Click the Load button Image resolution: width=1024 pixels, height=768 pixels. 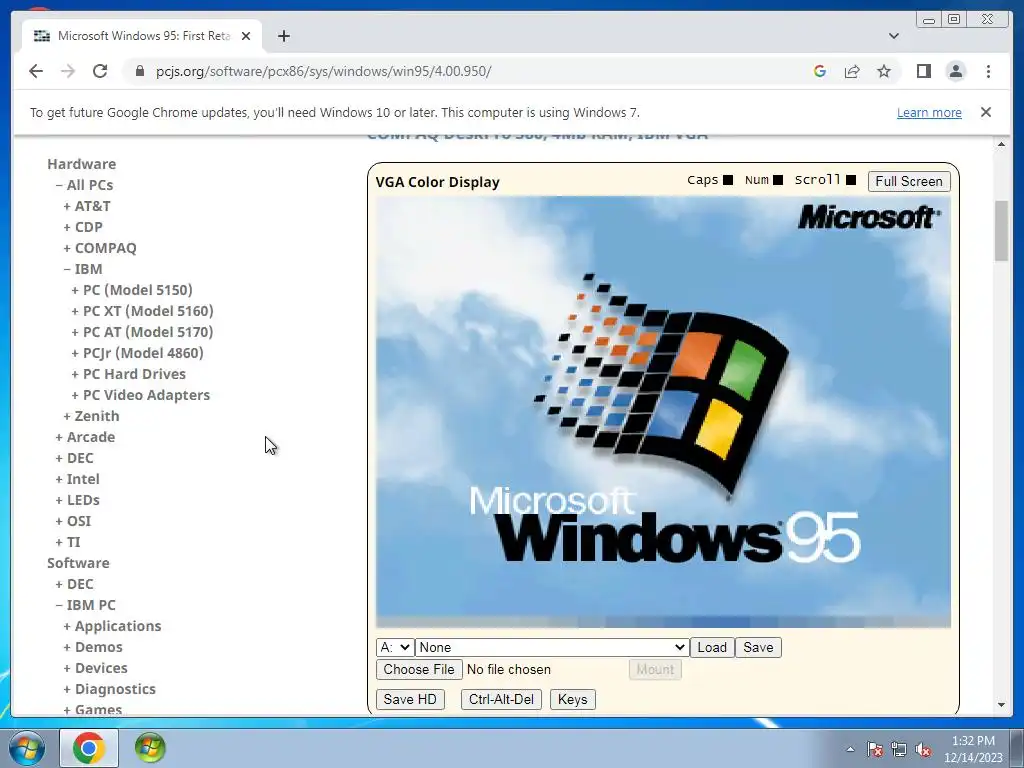[x=712, y=647]
